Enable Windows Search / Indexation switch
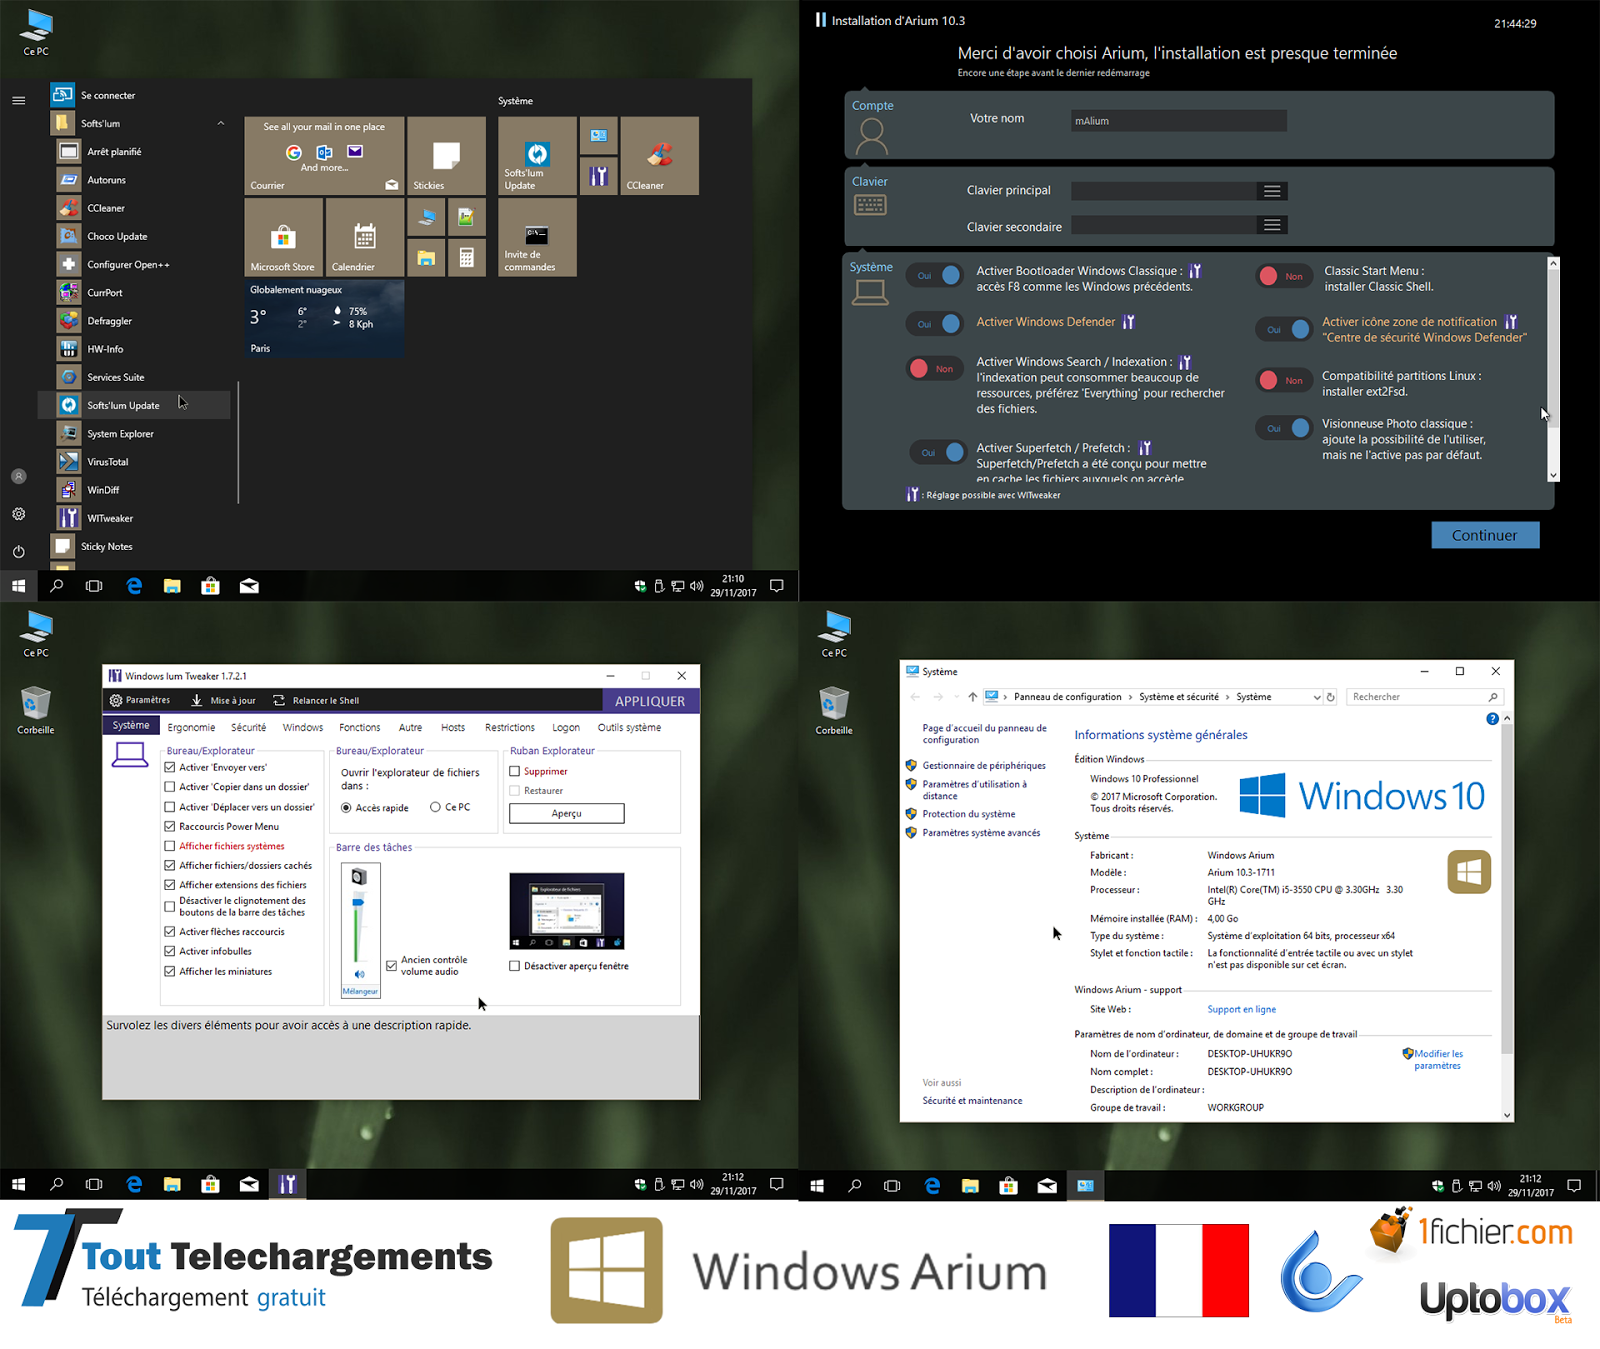Image resolution: width=1600 pixels, height=1349 pixels. pos(935,369)
